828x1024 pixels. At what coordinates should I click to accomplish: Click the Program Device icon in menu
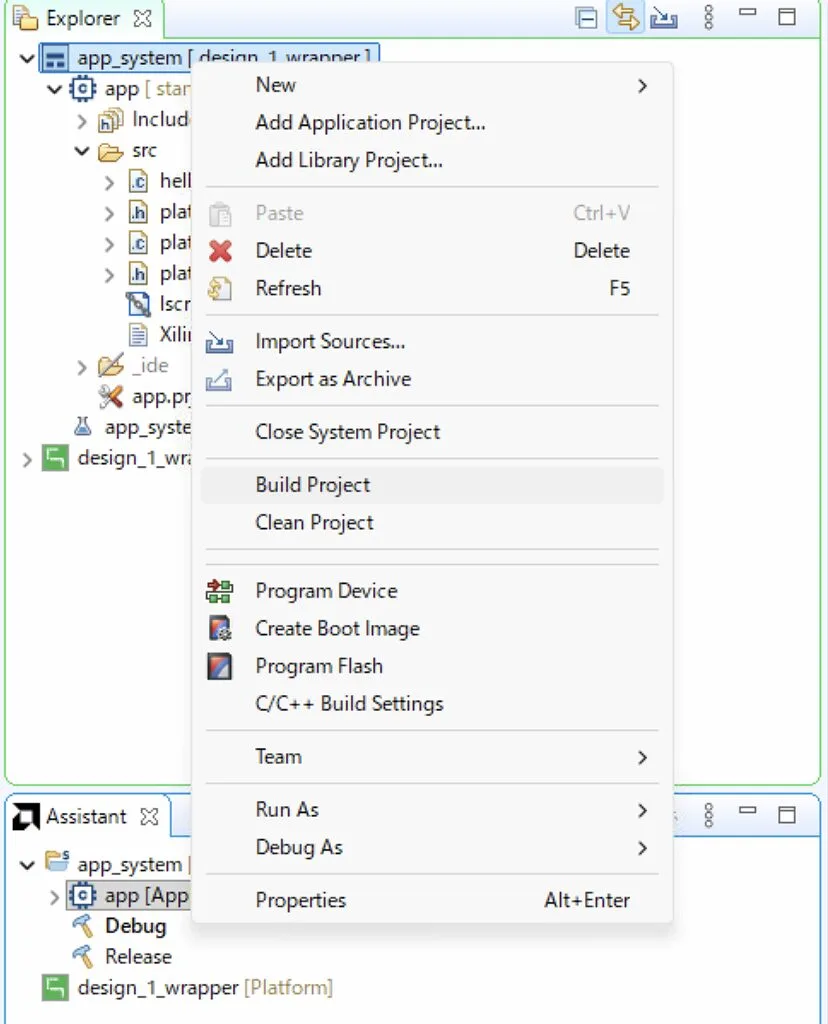click(x=219, y=591)
